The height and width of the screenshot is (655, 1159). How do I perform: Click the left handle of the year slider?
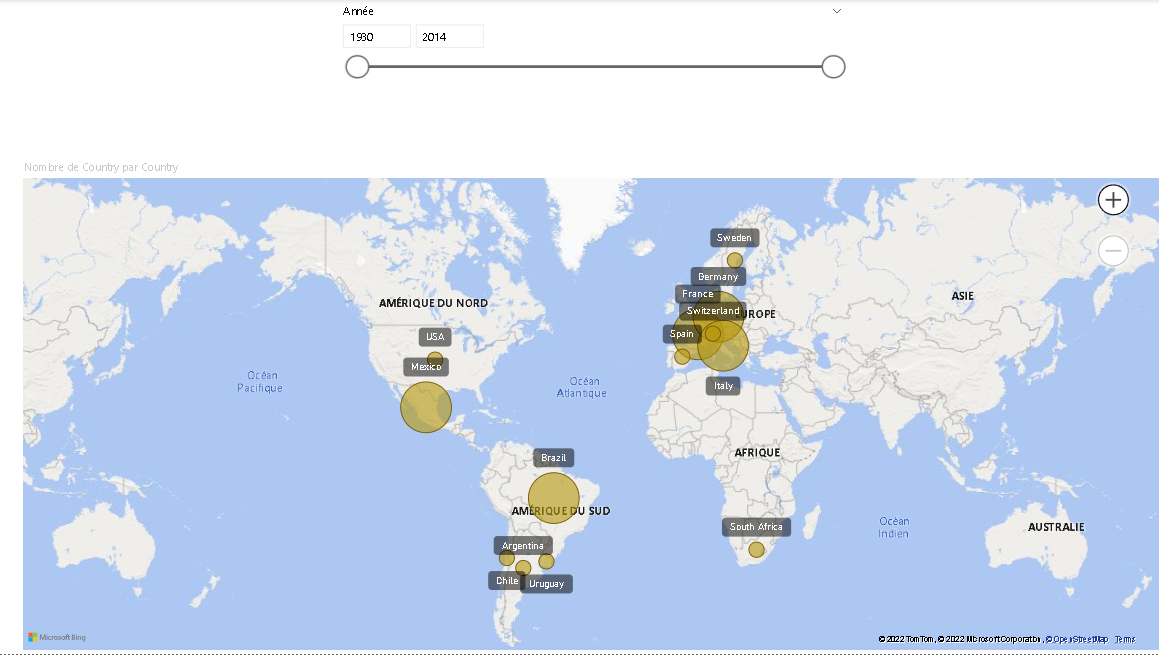click(x=357, y=67)
